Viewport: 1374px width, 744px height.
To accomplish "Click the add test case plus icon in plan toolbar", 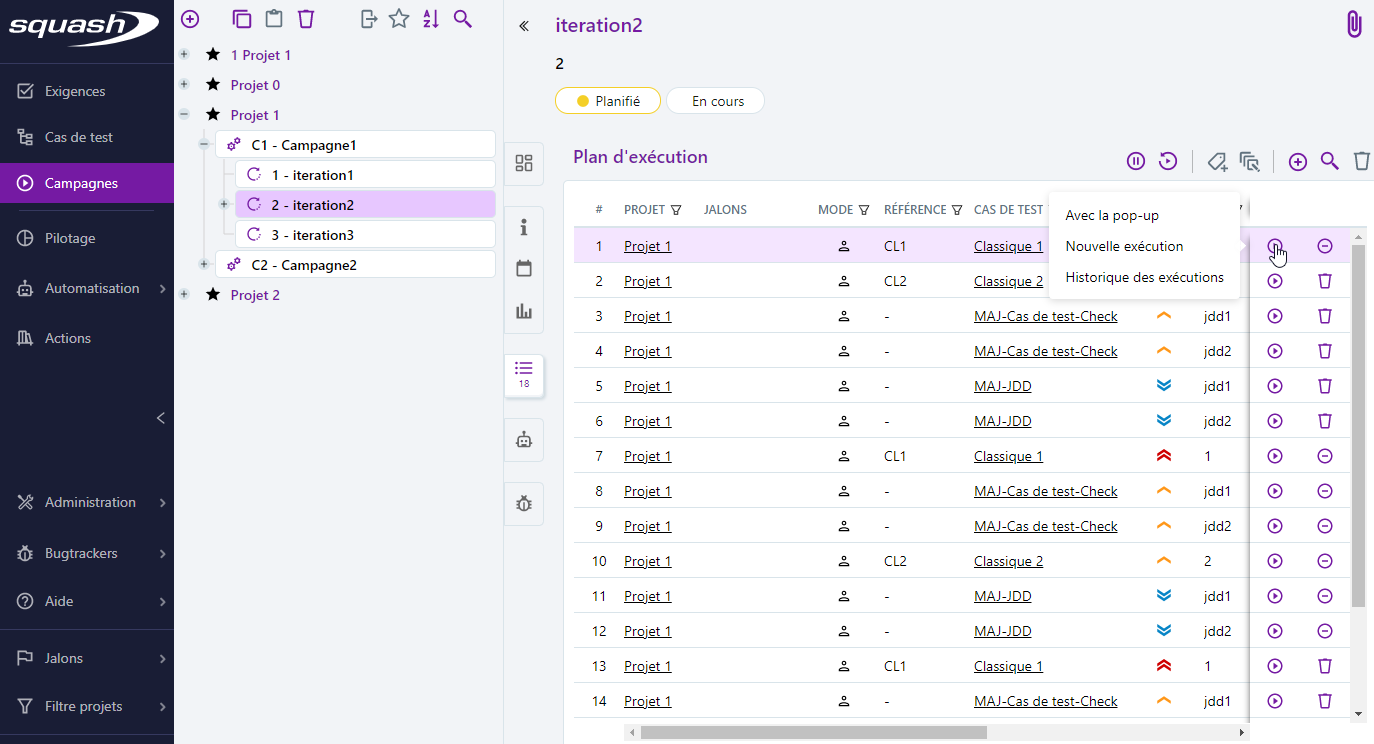I will (1297, 162).
